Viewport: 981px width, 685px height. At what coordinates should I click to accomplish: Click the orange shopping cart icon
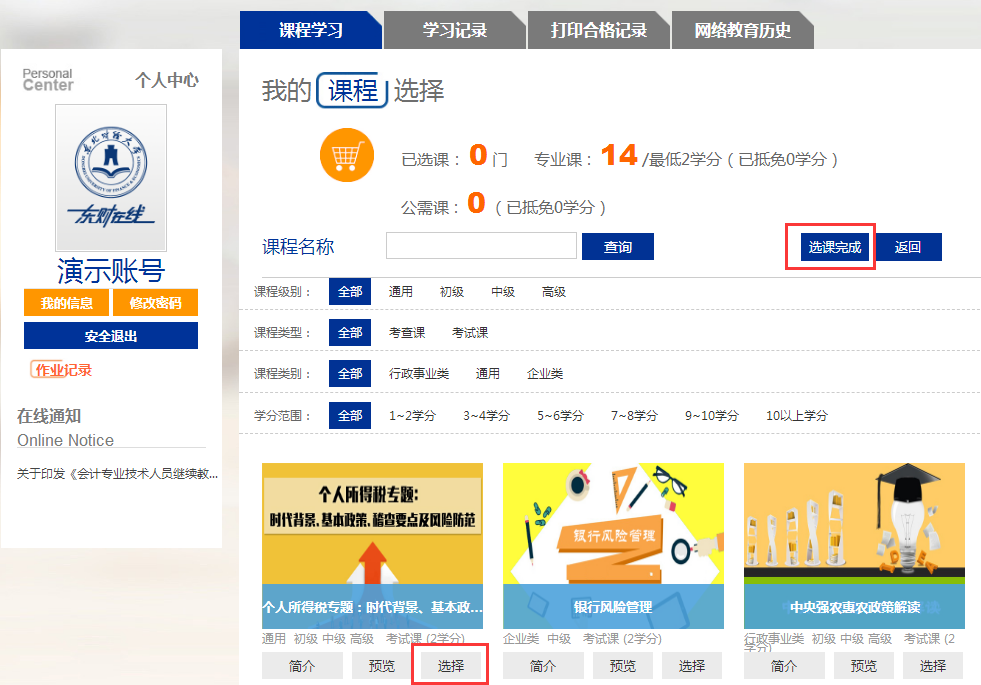346,156
